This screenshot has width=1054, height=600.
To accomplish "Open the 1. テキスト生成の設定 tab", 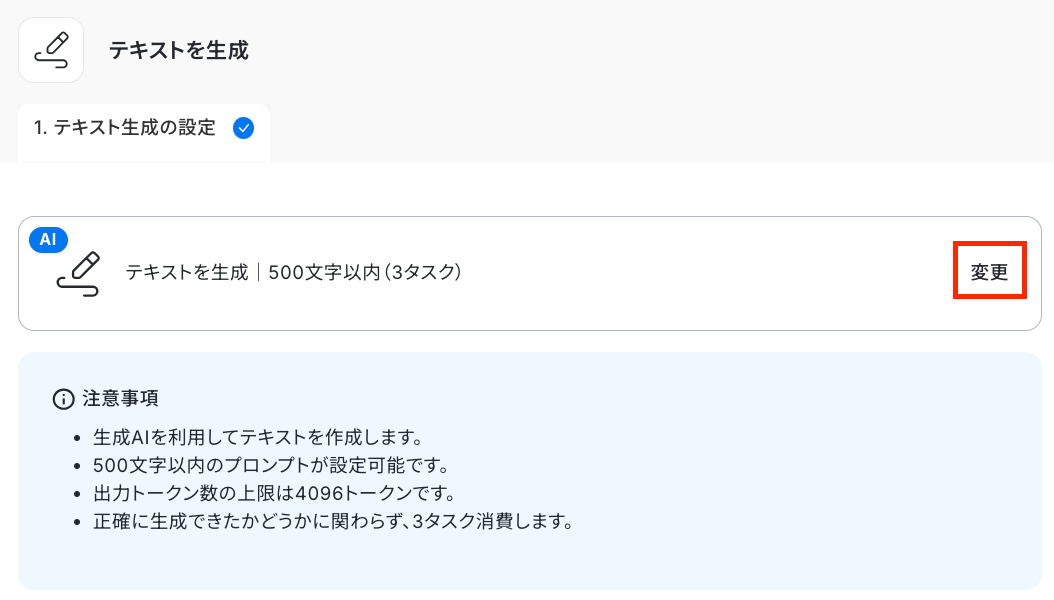I will (125, 128).
